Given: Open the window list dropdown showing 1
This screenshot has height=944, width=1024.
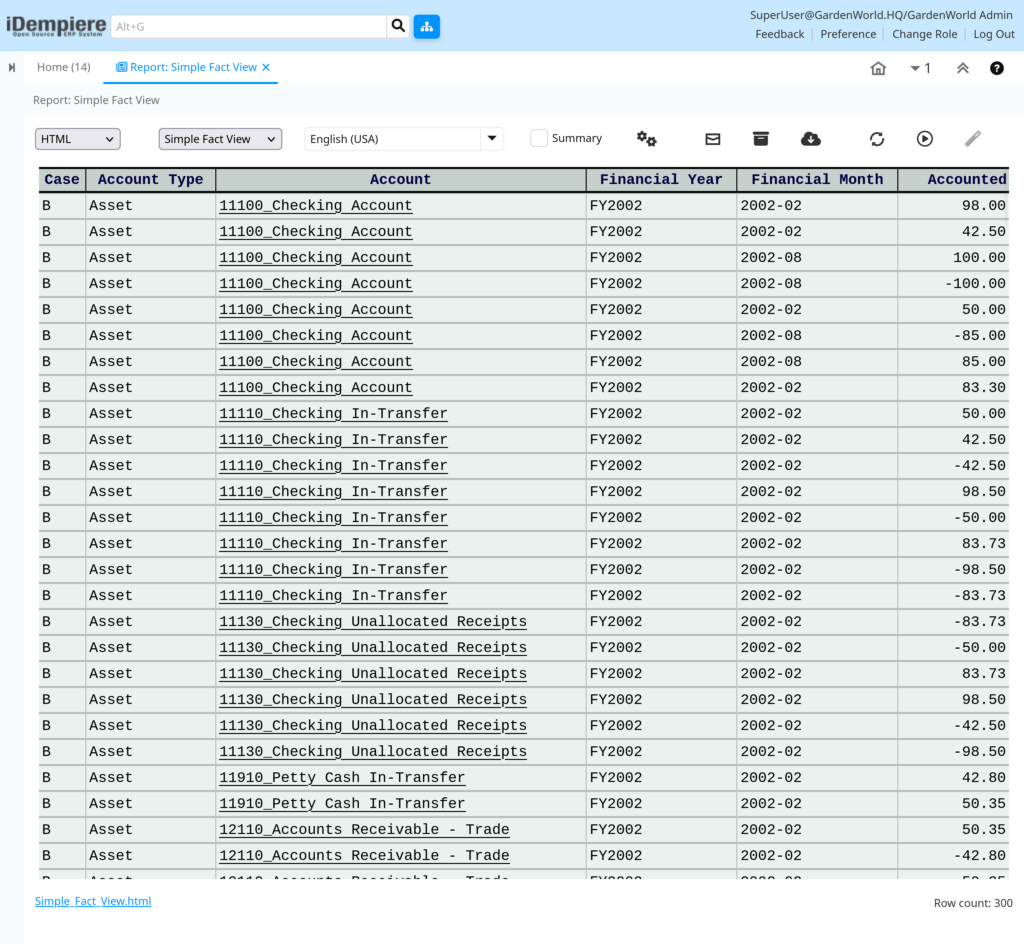Looking at the screenshot, I should (x=920, y=68).
